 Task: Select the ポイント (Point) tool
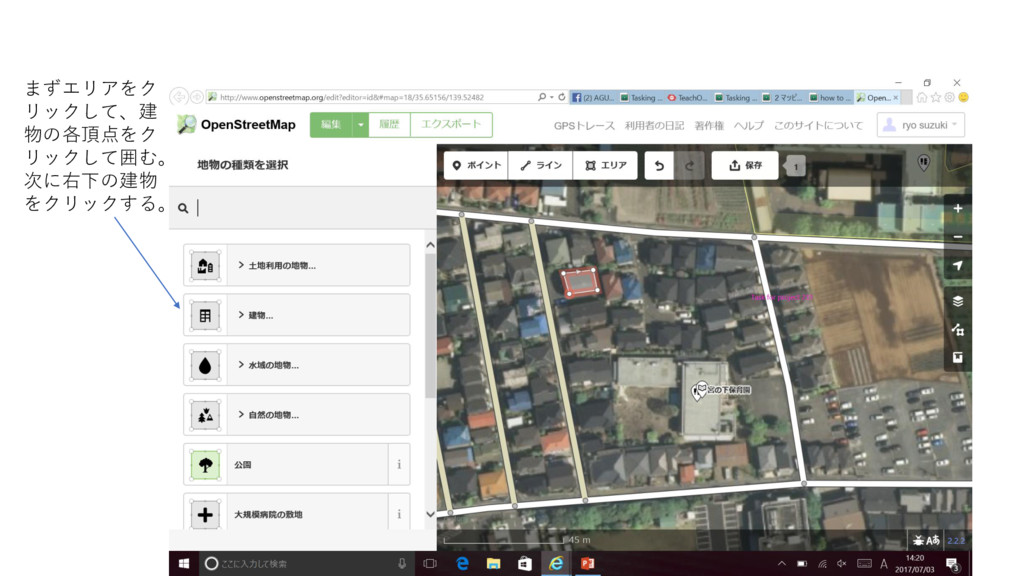coord(475,165)
